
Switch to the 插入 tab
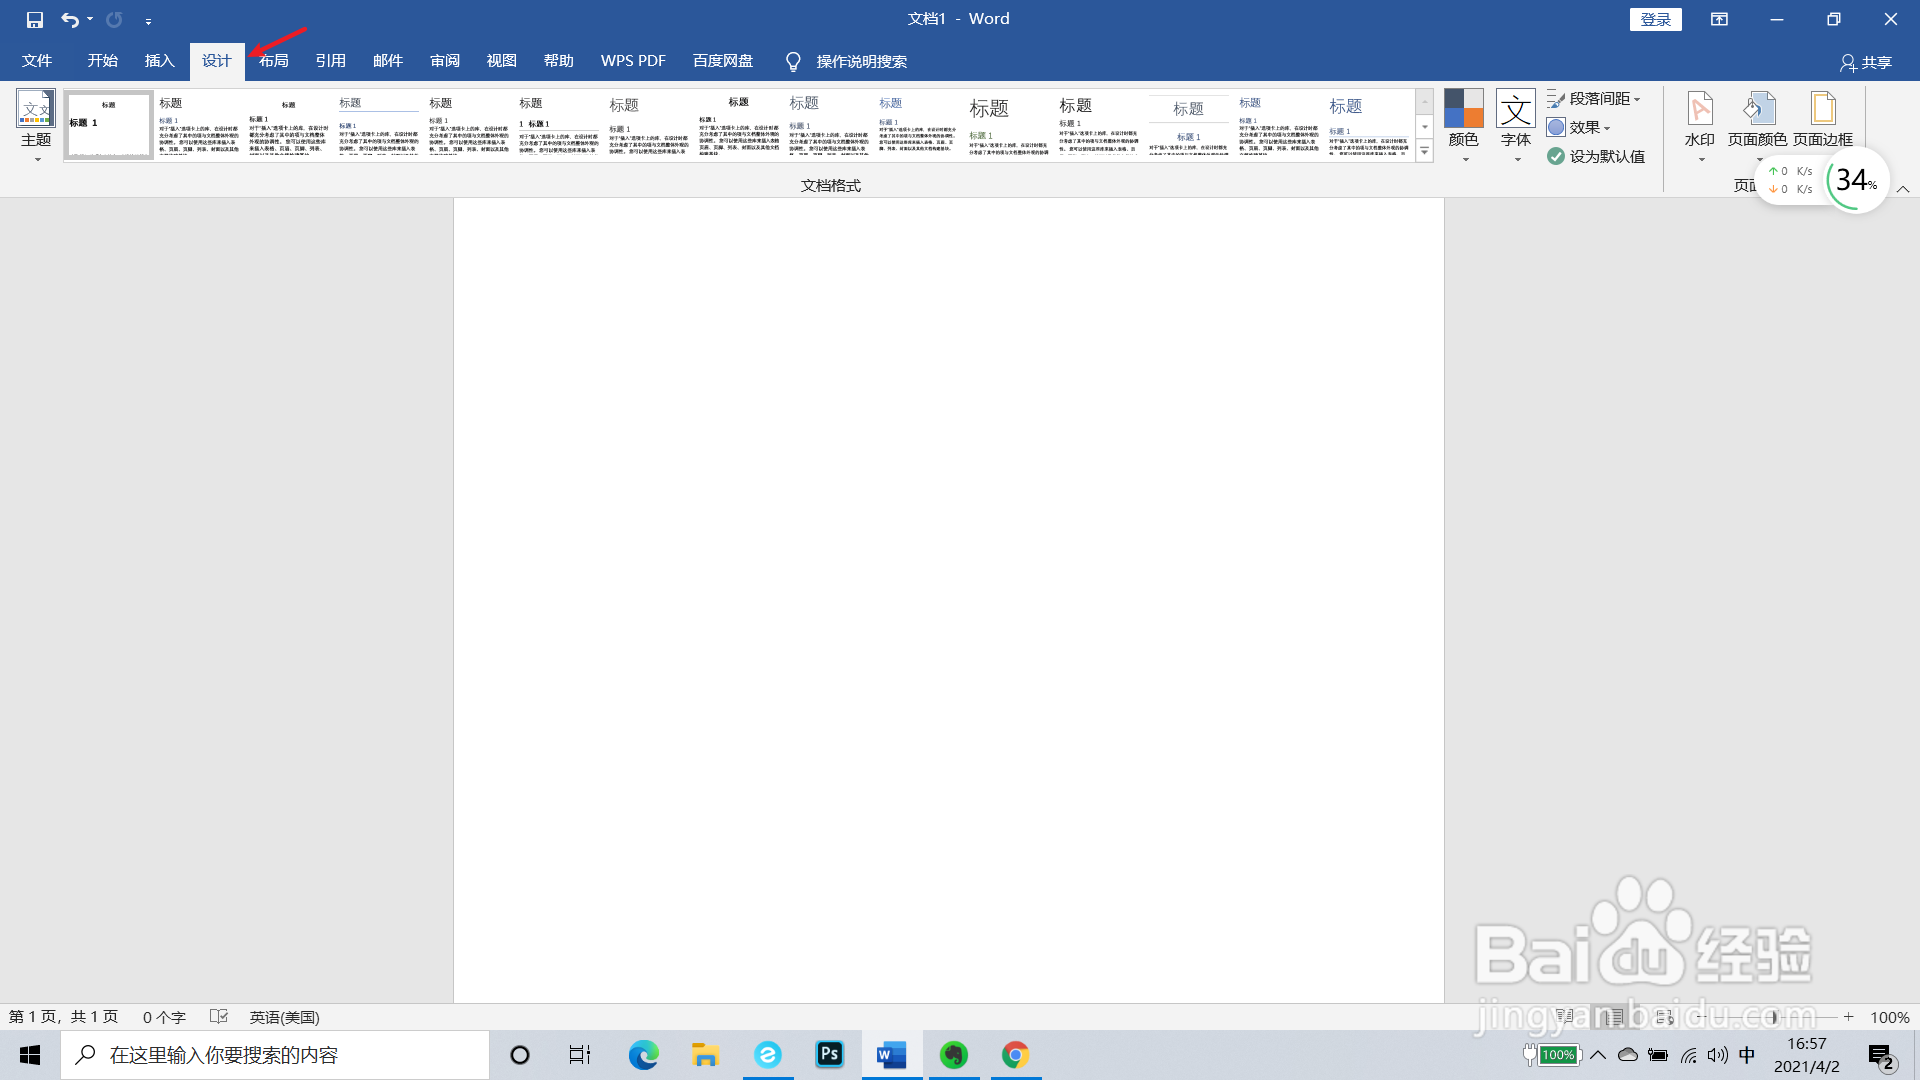coord(159,61)
